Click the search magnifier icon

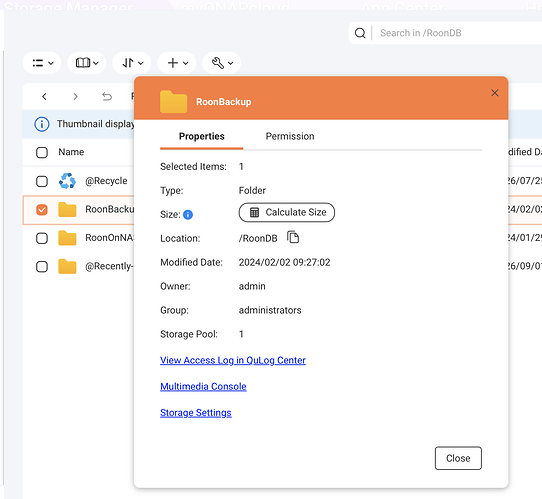point(360,33)
